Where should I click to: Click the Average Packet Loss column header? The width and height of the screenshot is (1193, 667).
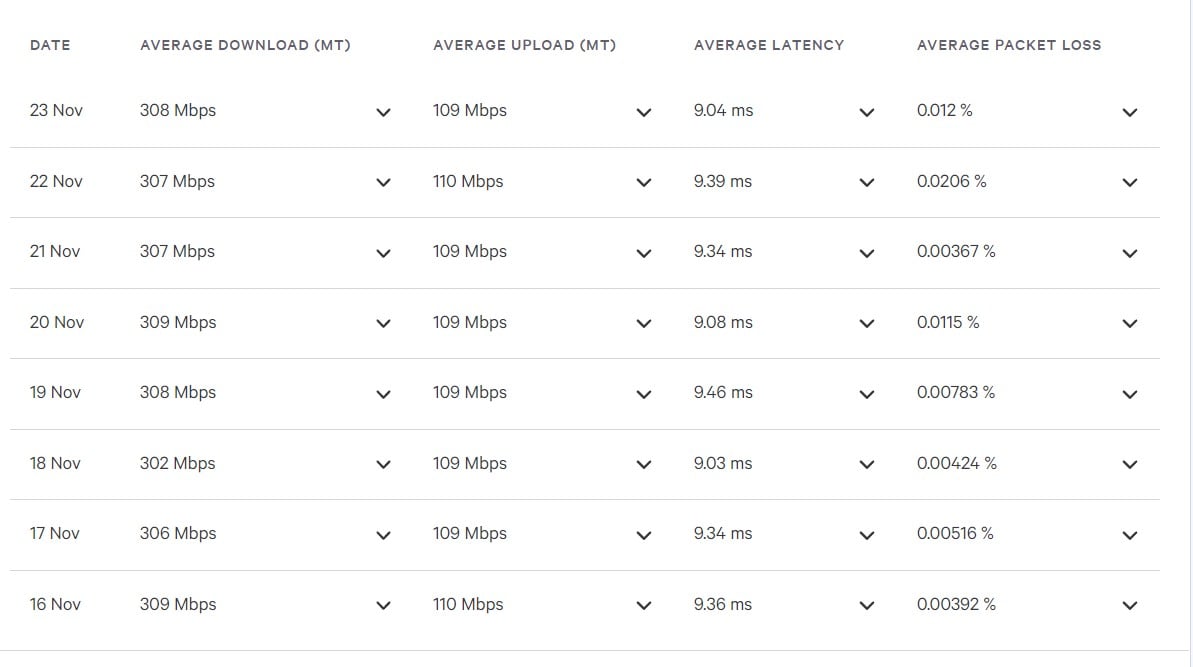[1009, 45]
